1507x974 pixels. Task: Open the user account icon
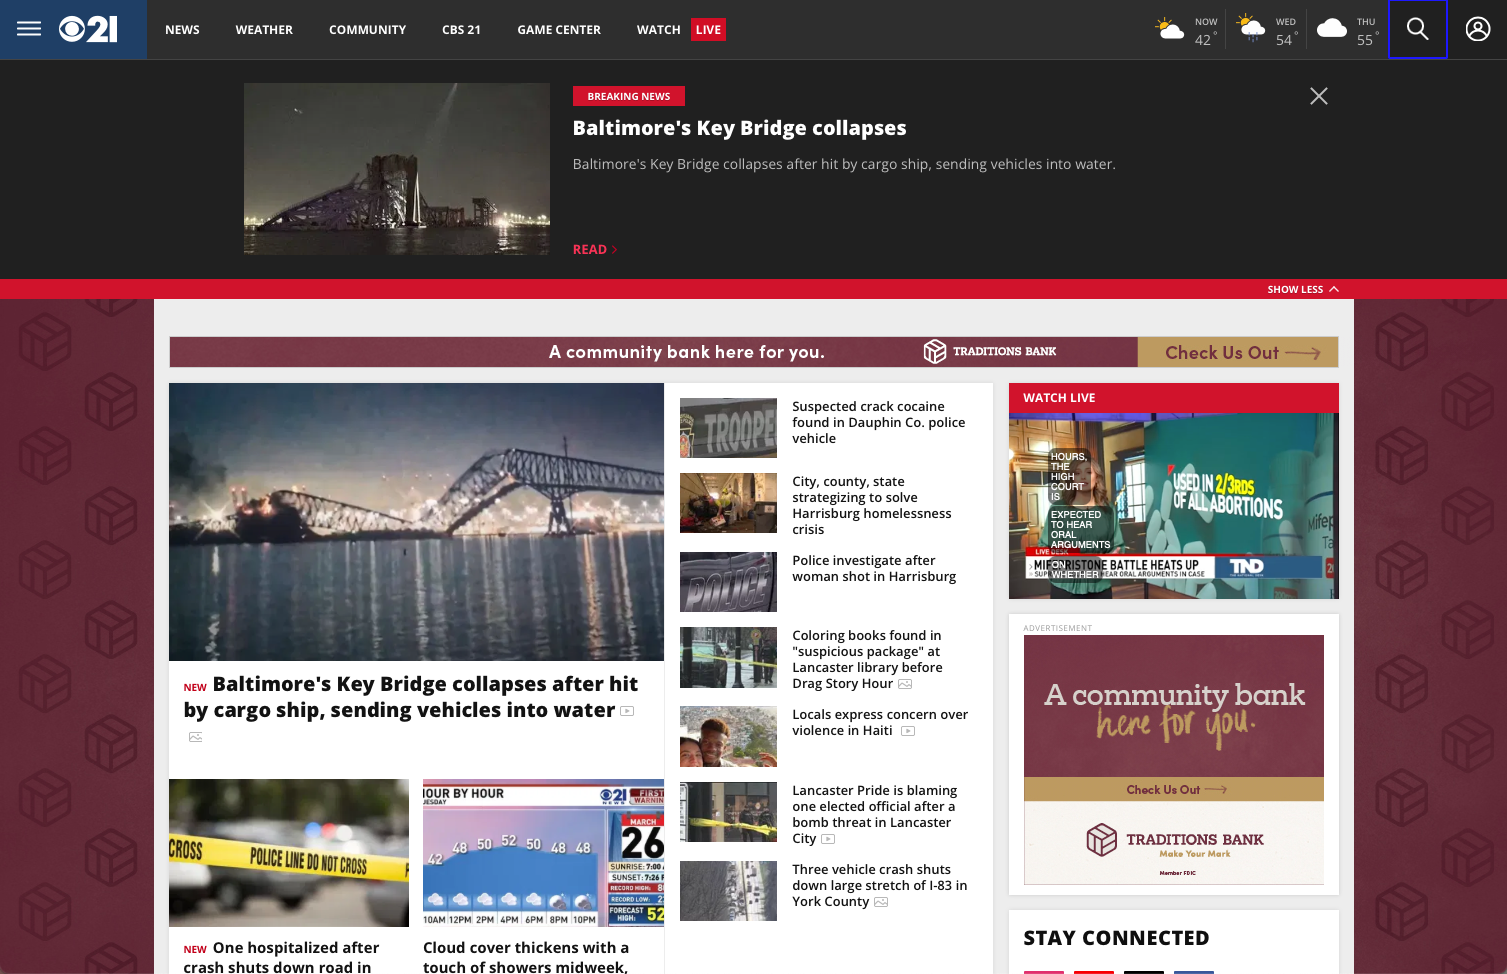1477,29
